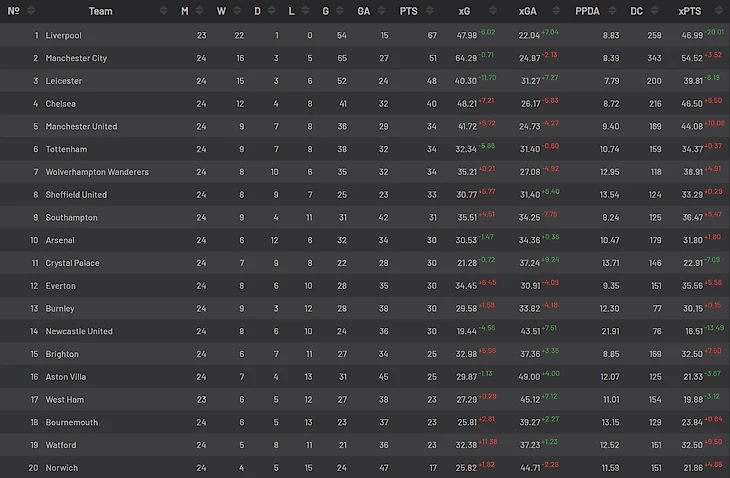Click the № column header

(14, 11)
